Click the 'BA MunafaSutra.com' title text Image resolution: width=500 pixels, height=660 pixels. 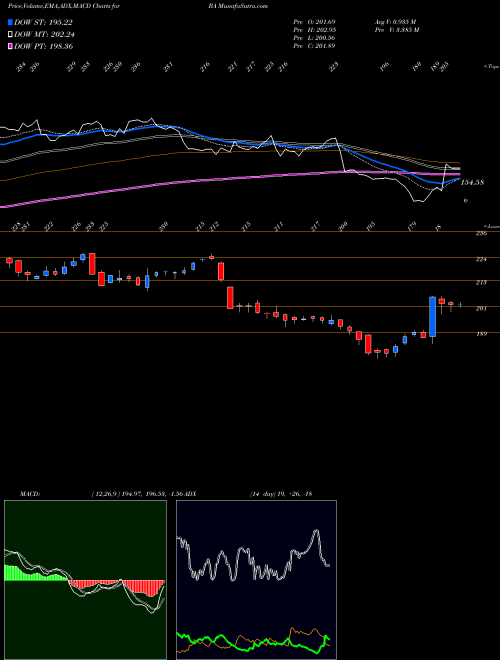238,6
